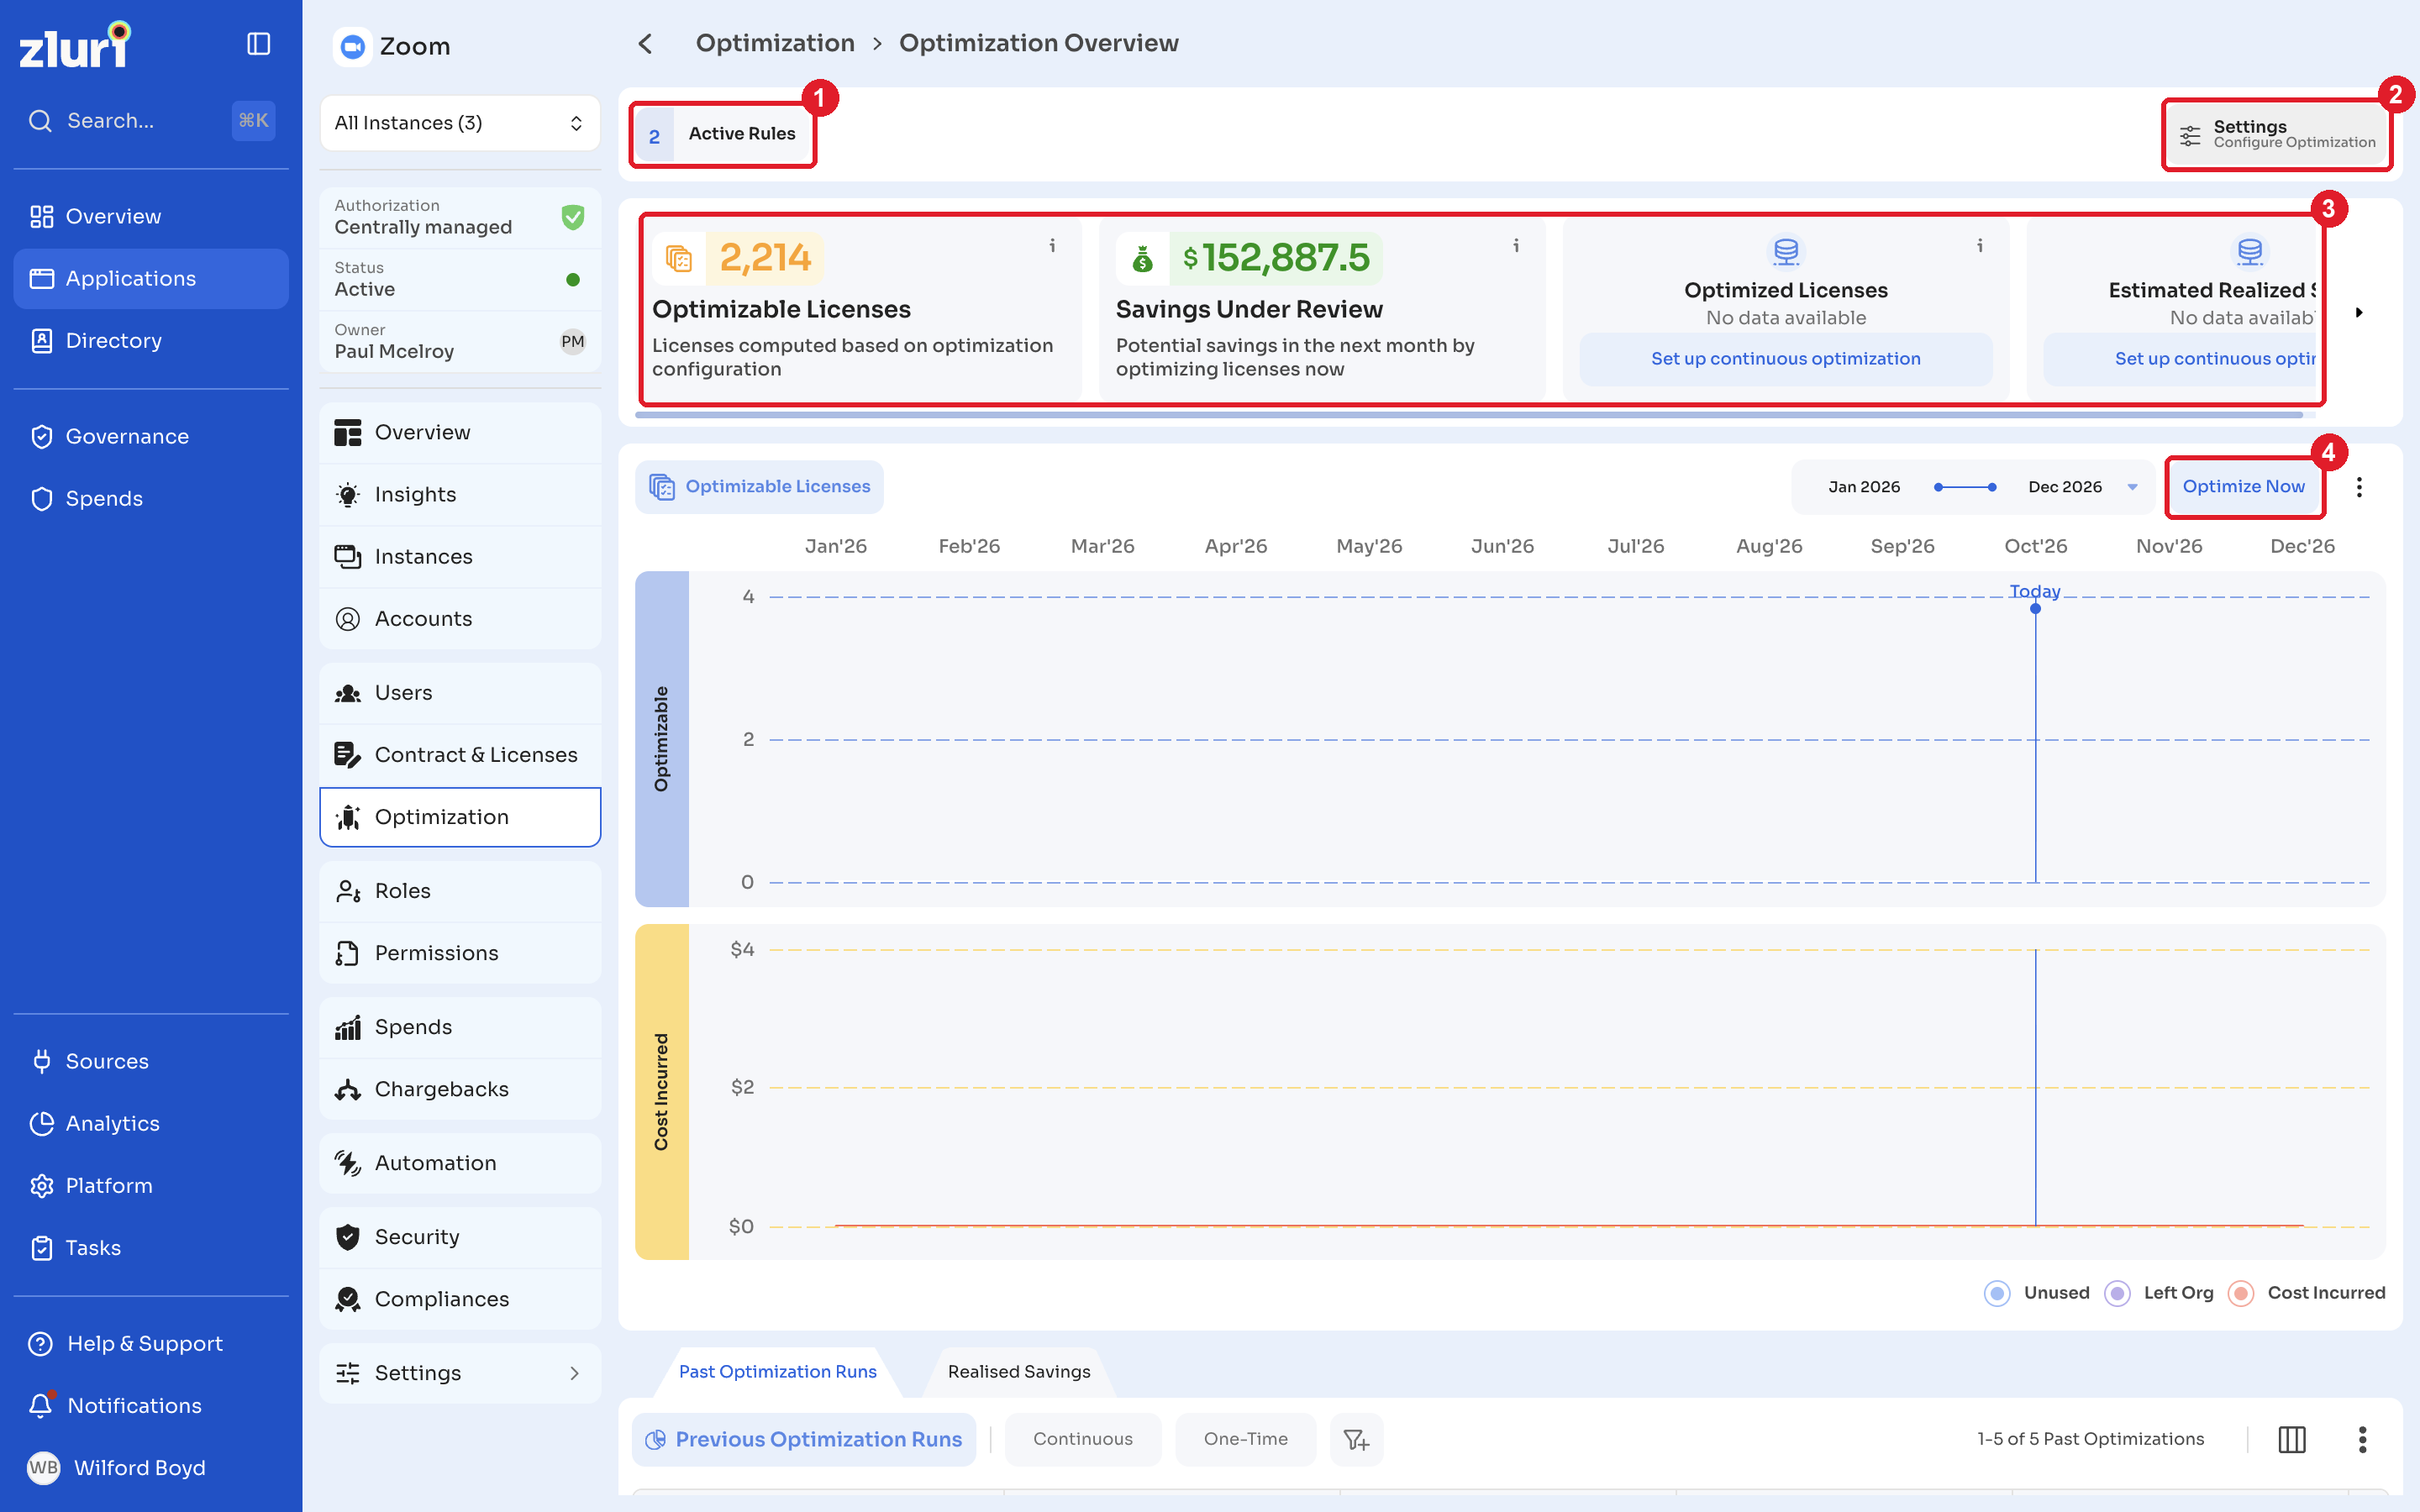Click Set up continuous optimization under Optimized Licenses
Screen dimensions: 2420x1512
1785,358
